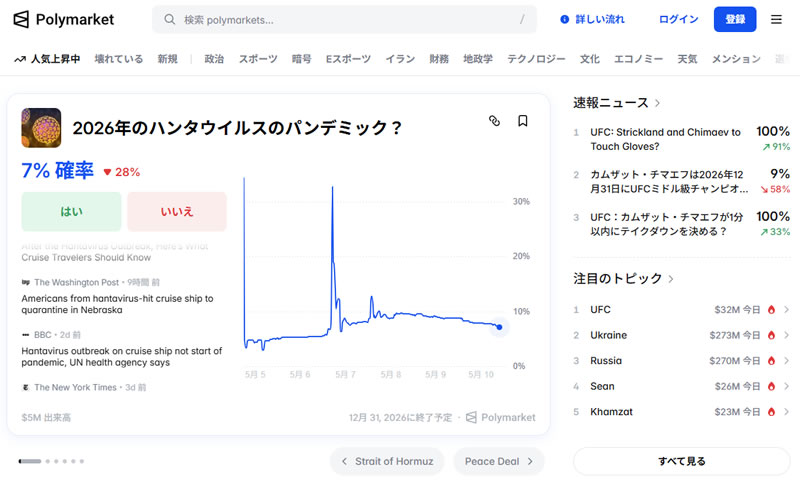Click the hantavirus market thumbnail image
800x487 pixels.
click(41, 127)
